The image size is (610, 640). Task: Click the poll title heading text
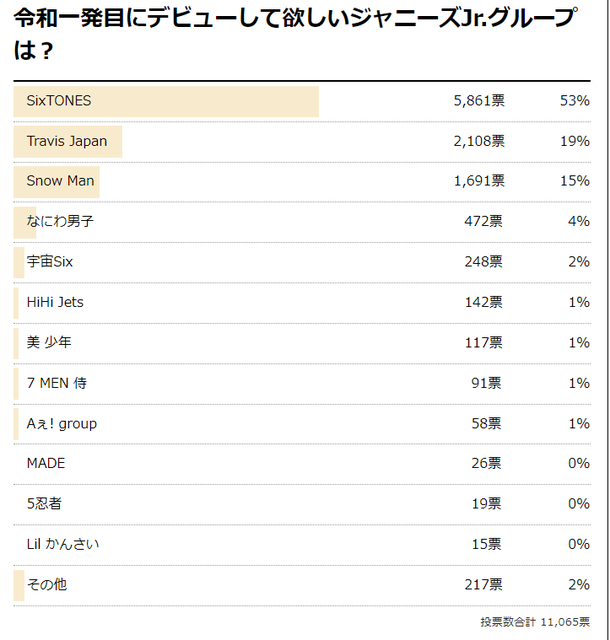click(x=296, y=34)
